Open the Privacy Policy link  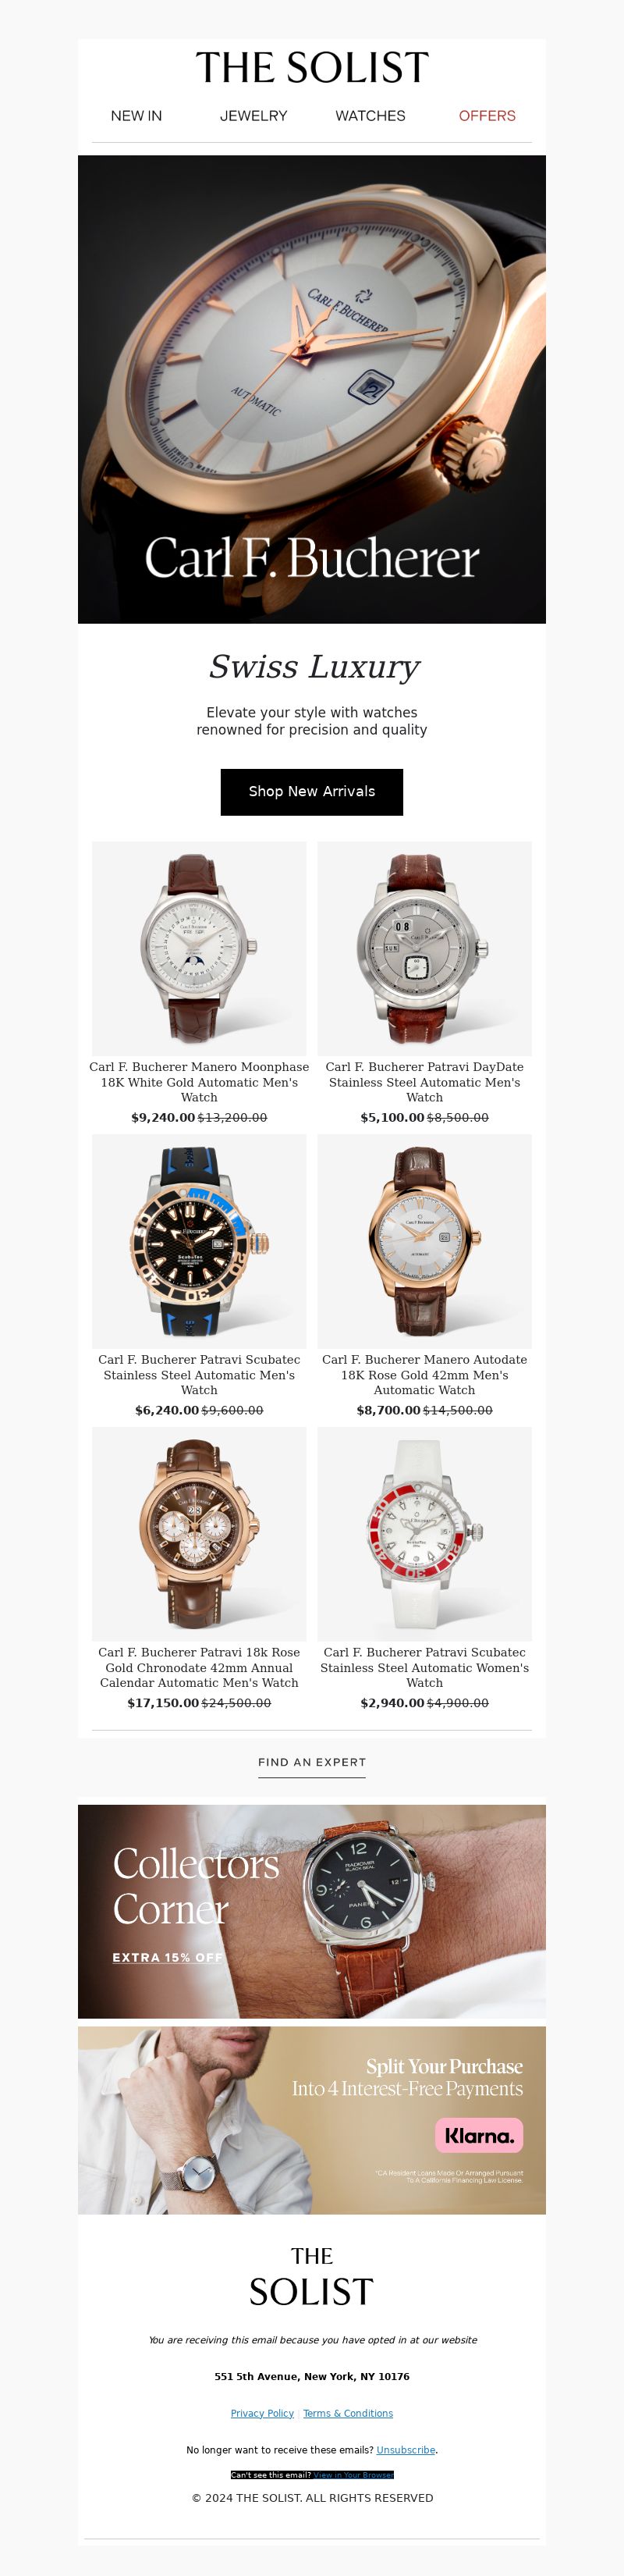pyautogui.click(x=262, y=2413)
